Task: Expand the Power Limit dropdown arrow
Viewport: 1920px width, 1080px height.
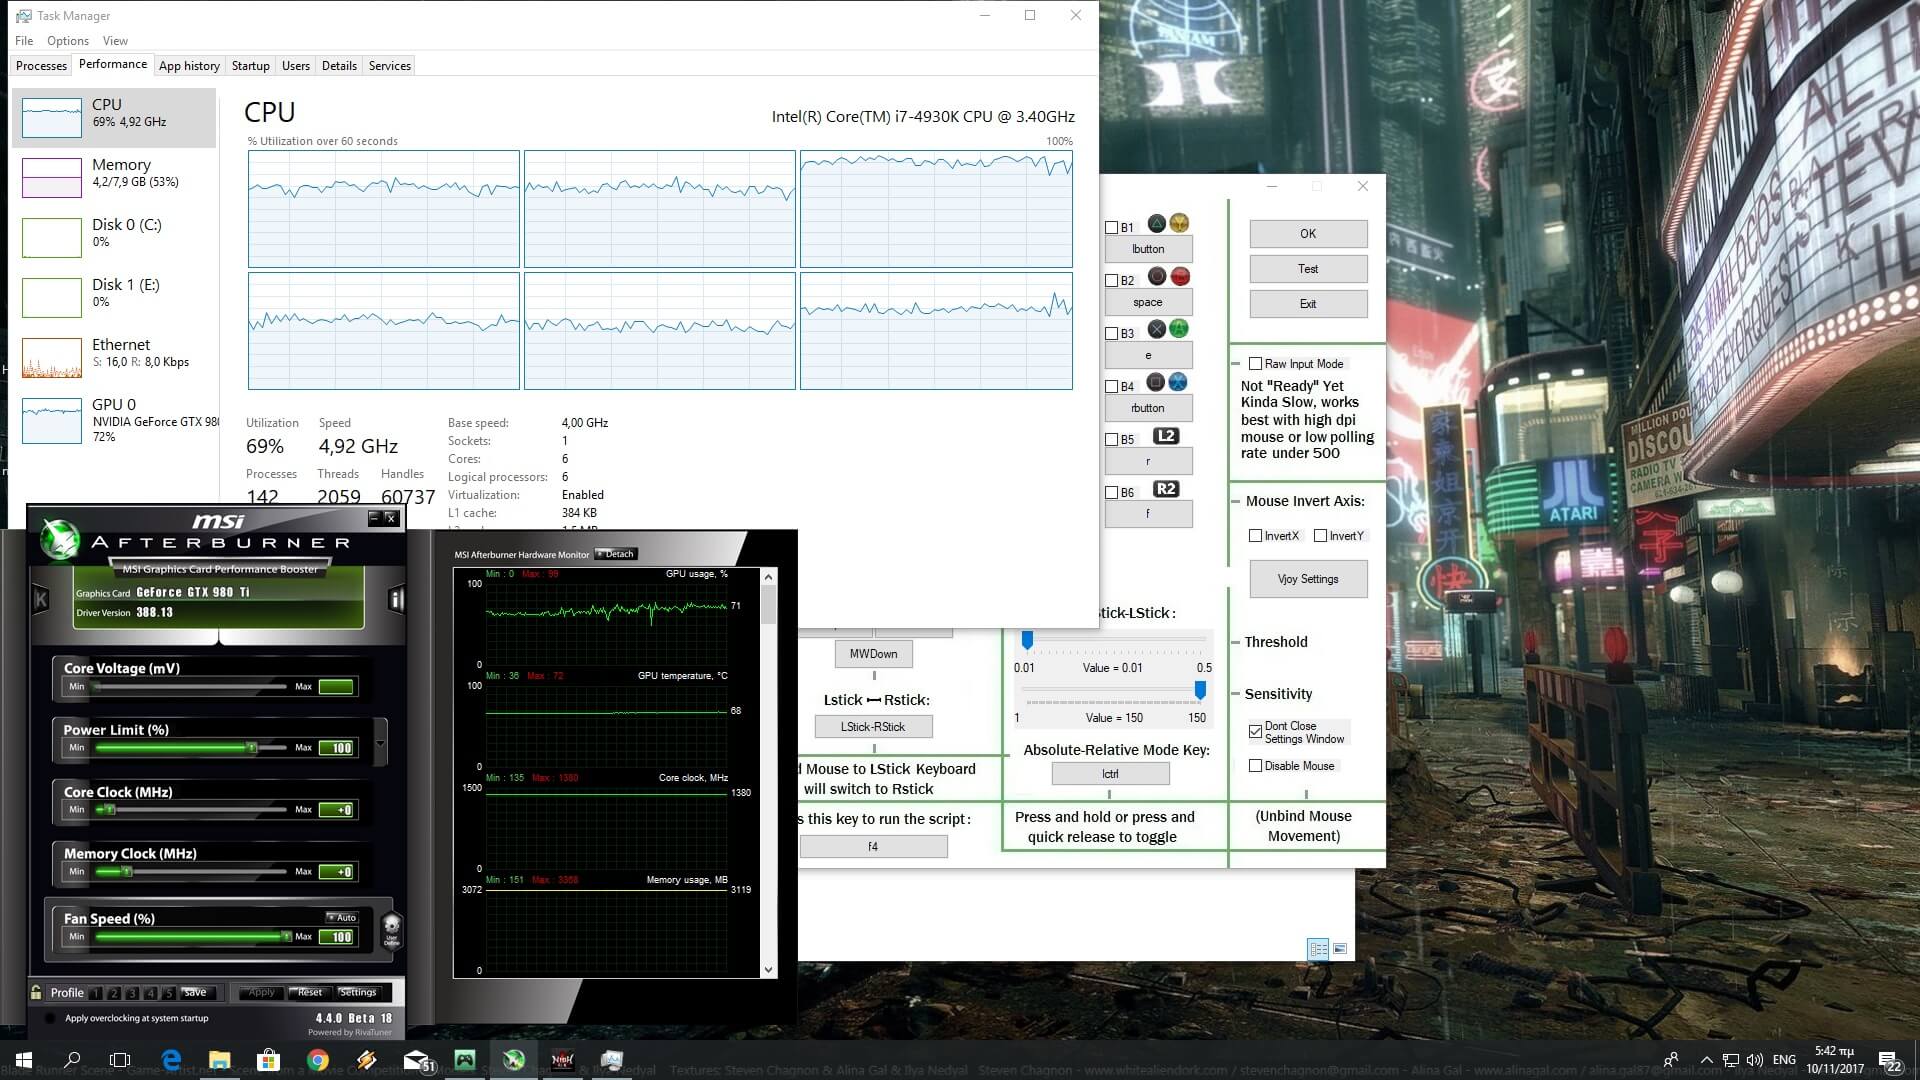Action: coord(380,744)
